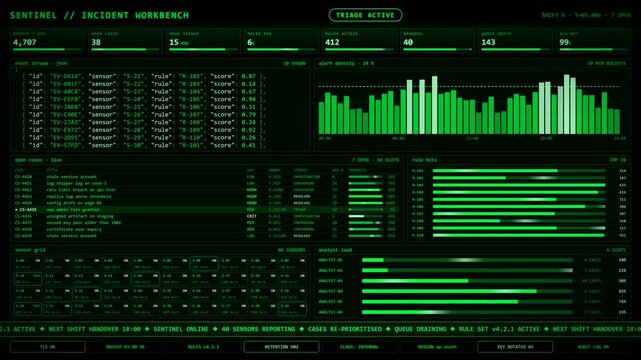The width and height of the screenshot is (641, 360).
Task: Click the TRIAGE ACTIVE status pill
Action: (x=365, y=15)
